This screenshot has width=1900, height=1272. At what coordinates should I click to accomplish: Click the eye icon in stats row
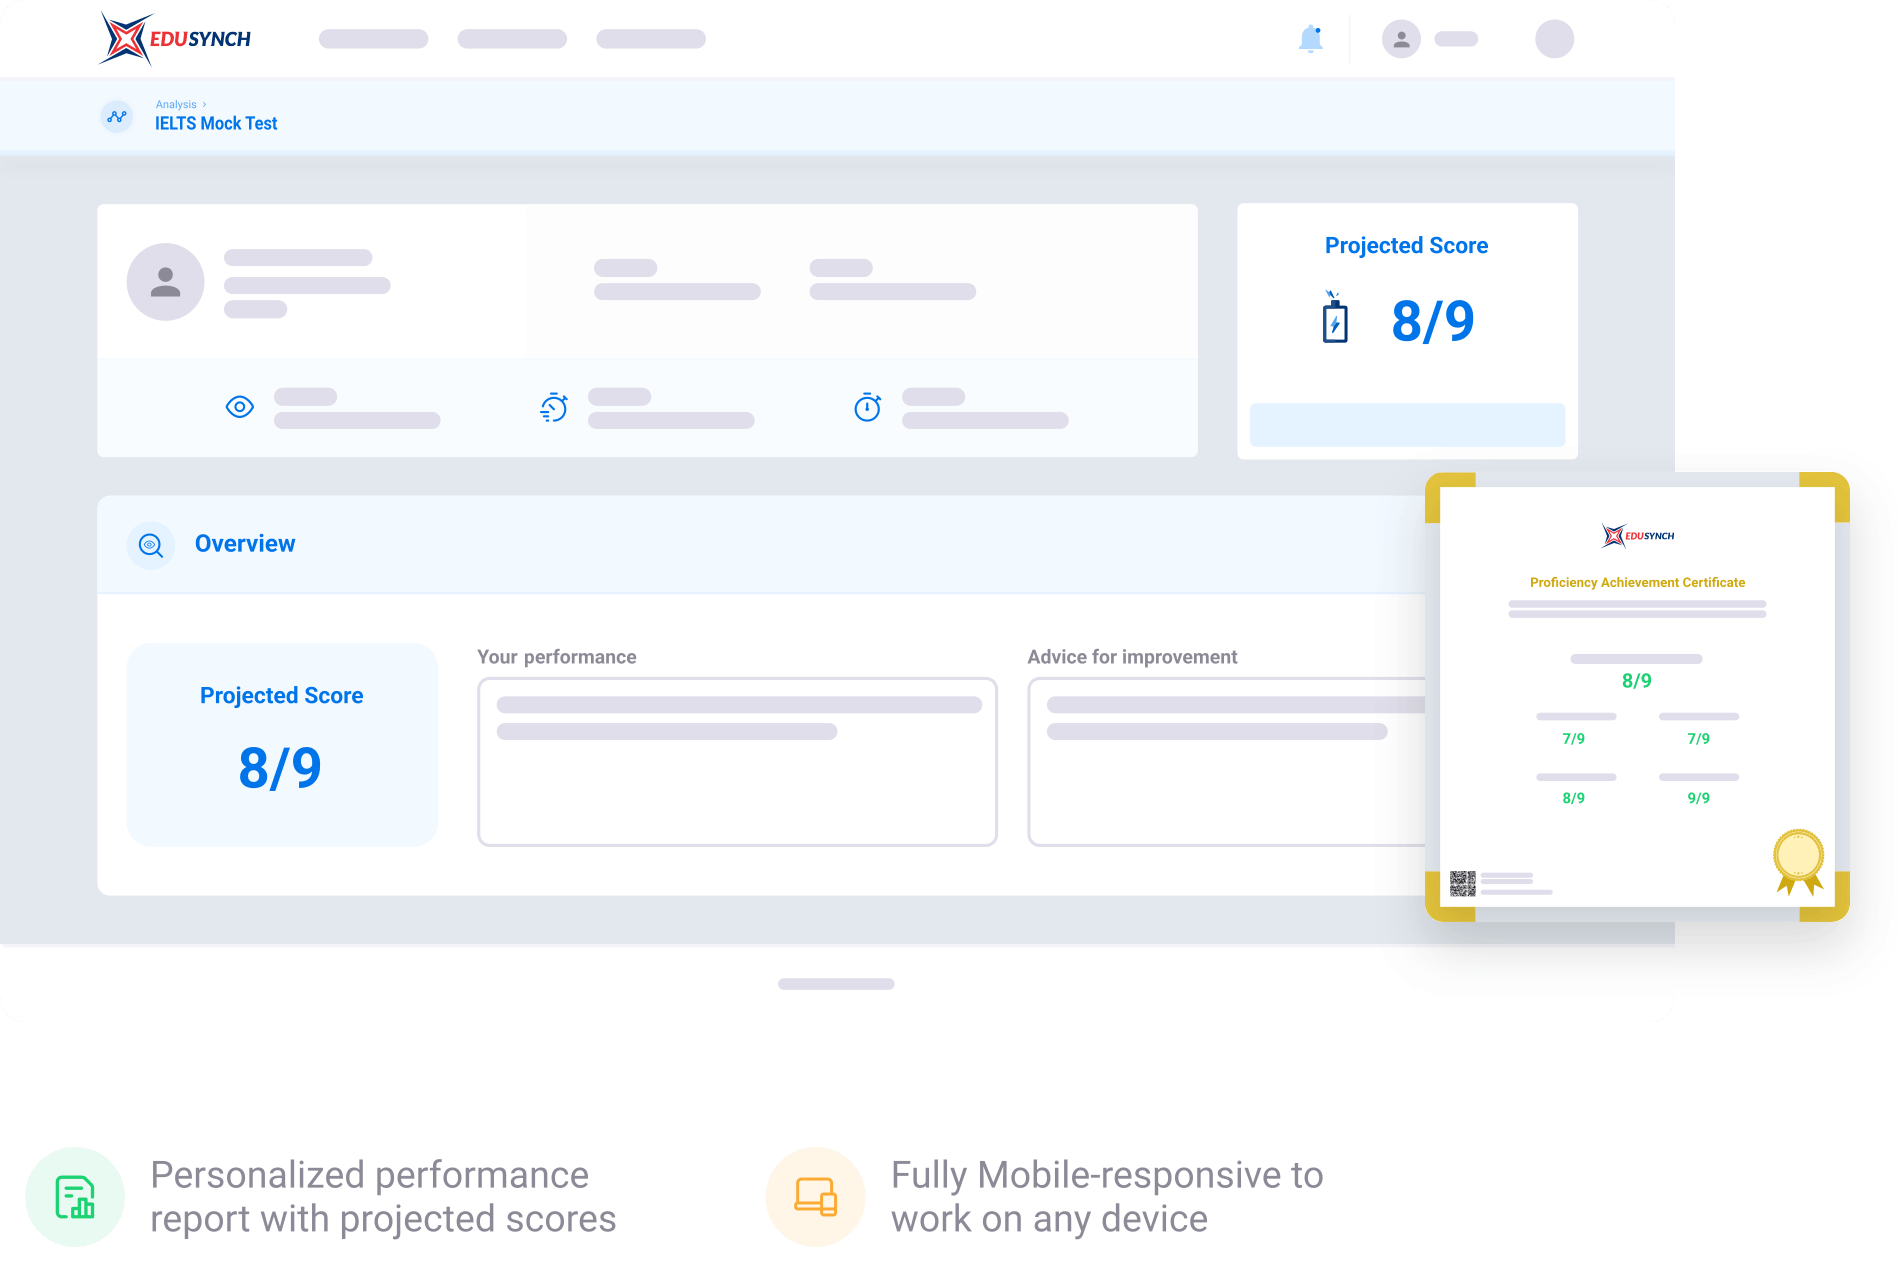pos(240,407)
